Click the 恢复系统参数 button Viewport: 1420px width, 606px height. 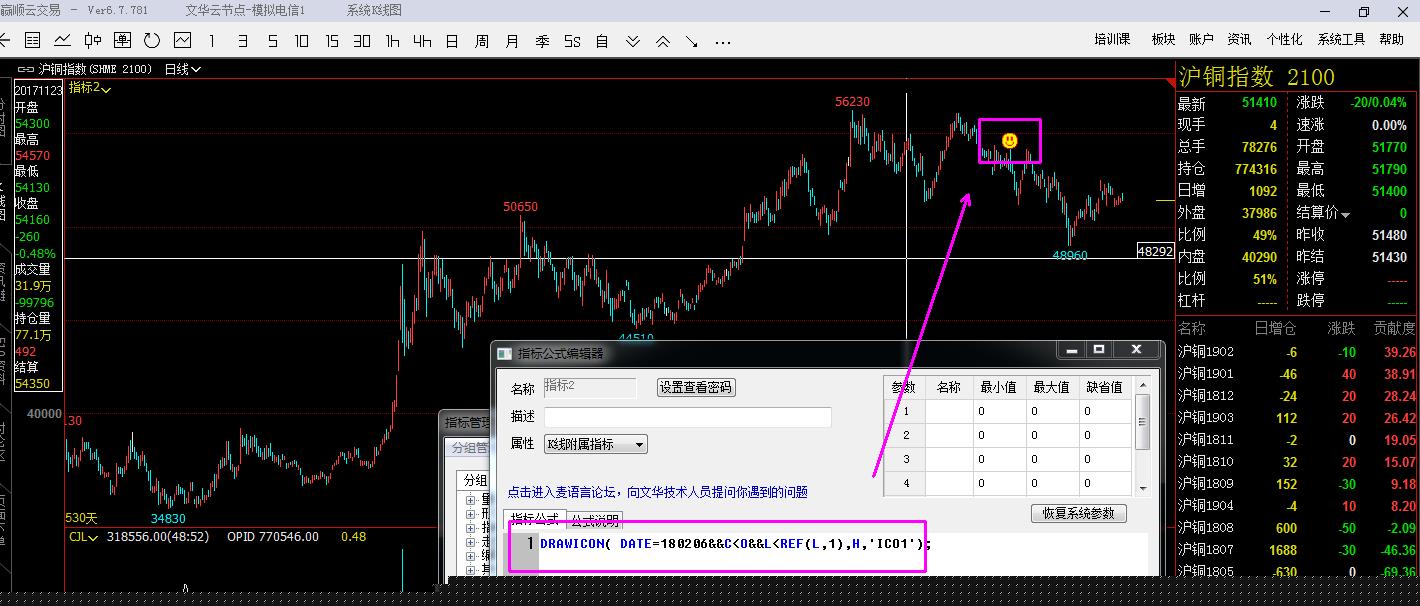pyautogui.click(x=1078, y=513)
